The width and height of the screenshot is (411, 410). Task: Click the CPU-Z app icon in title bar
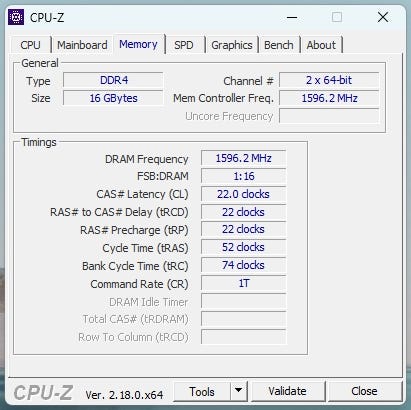(x=16, y=17)
